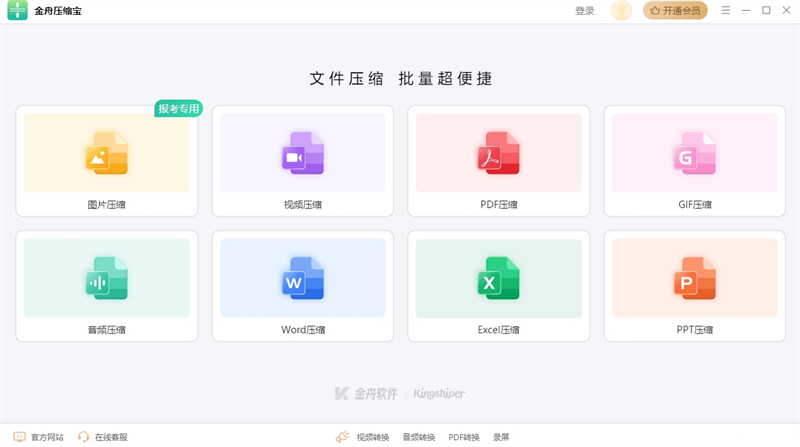Image resolution: width=800 pixels, height=447 pixels.
Task: Open the 音频压缩 audio waveform icon
Action: coord(107,278)
